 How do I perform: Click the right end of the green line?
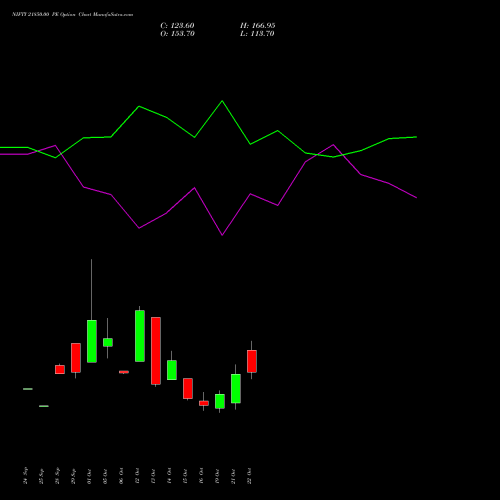click(416, 137)
